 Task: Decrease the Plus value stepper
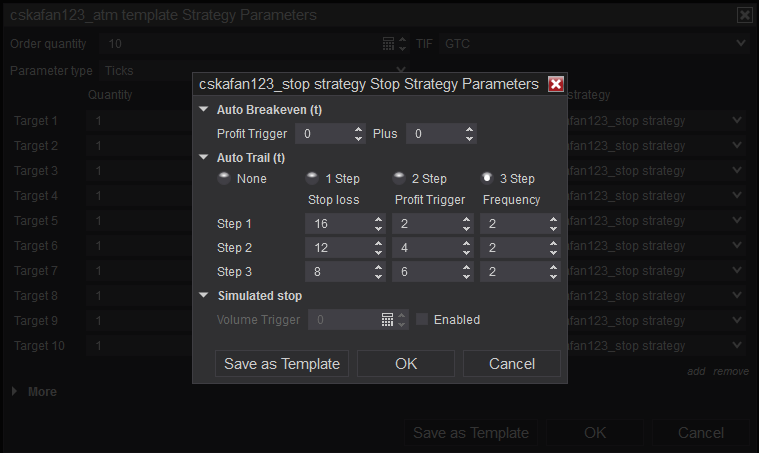point(469,138)
